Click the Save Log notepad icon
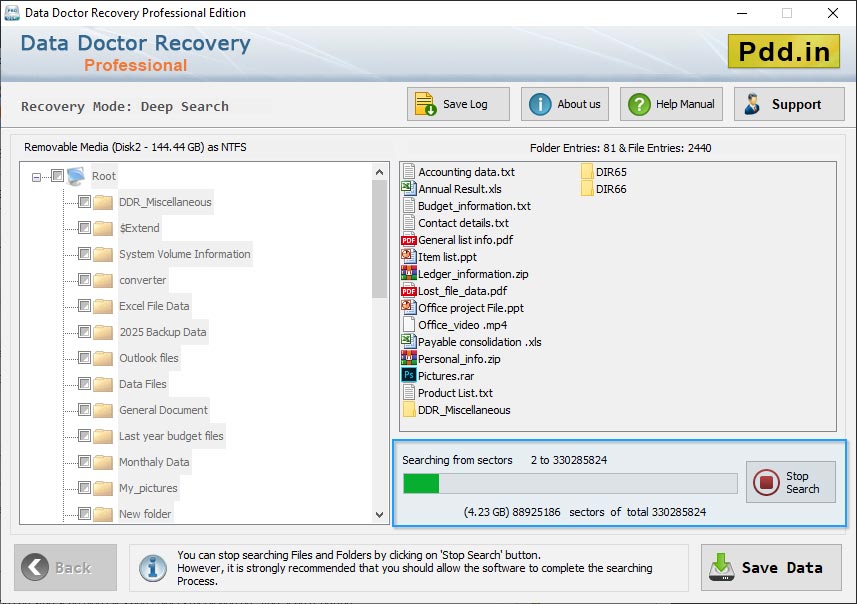The height and width of the screenshot is (604, 857). (425, 104)
